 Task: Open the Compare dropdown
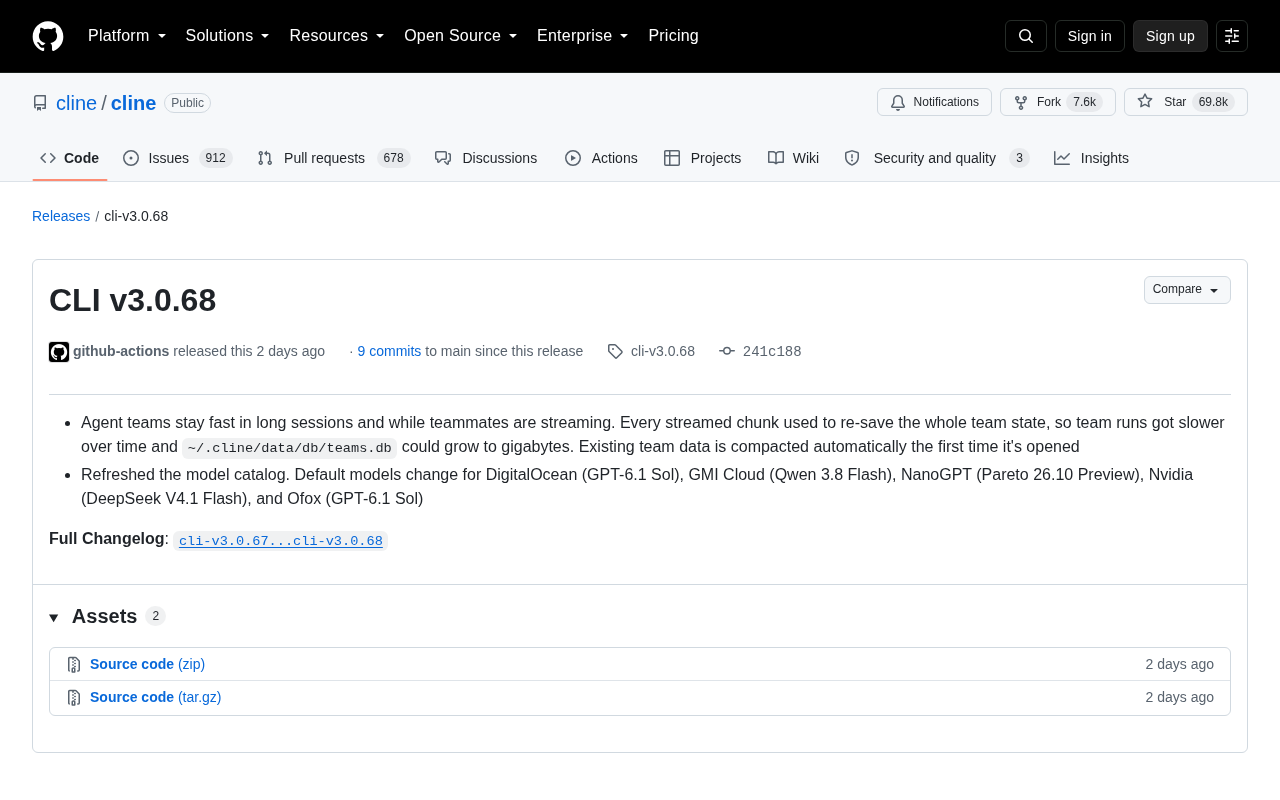[x=1187, y=290]
